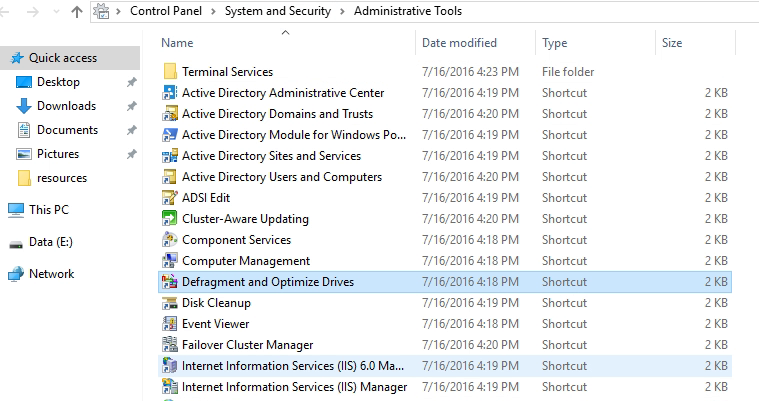Click the Event Viewer shortcut icon
This screenshot has height=401, width=759.
click(x=169, y=324)
